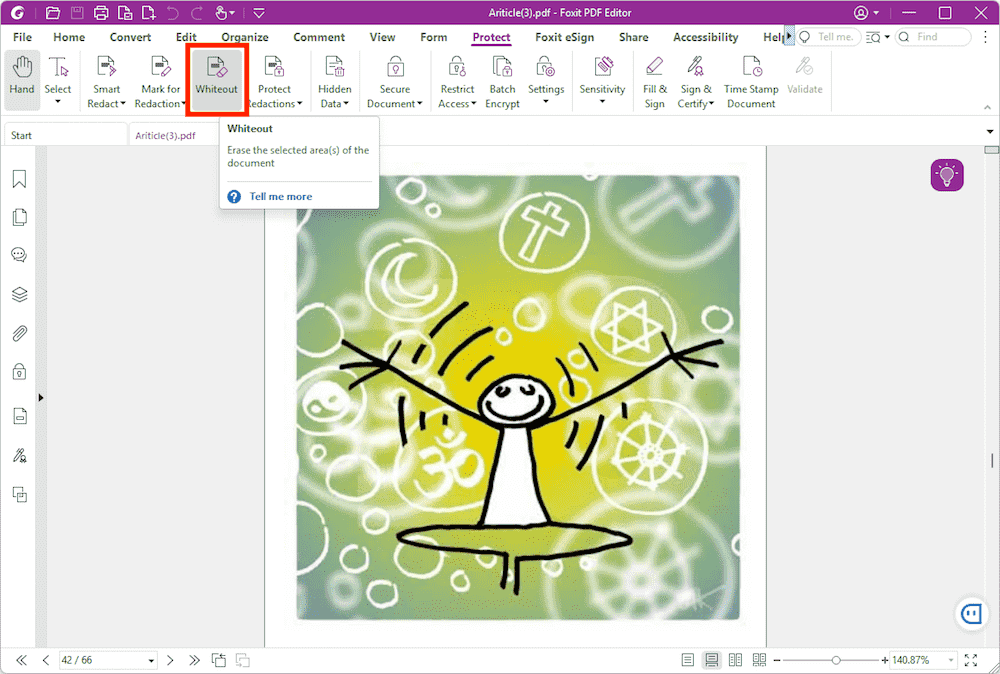Image resolution: width=1000 pixels, height=674 pixels.
Task: Open the Foxit eSign tab
Action: click(x=564, y=37)
